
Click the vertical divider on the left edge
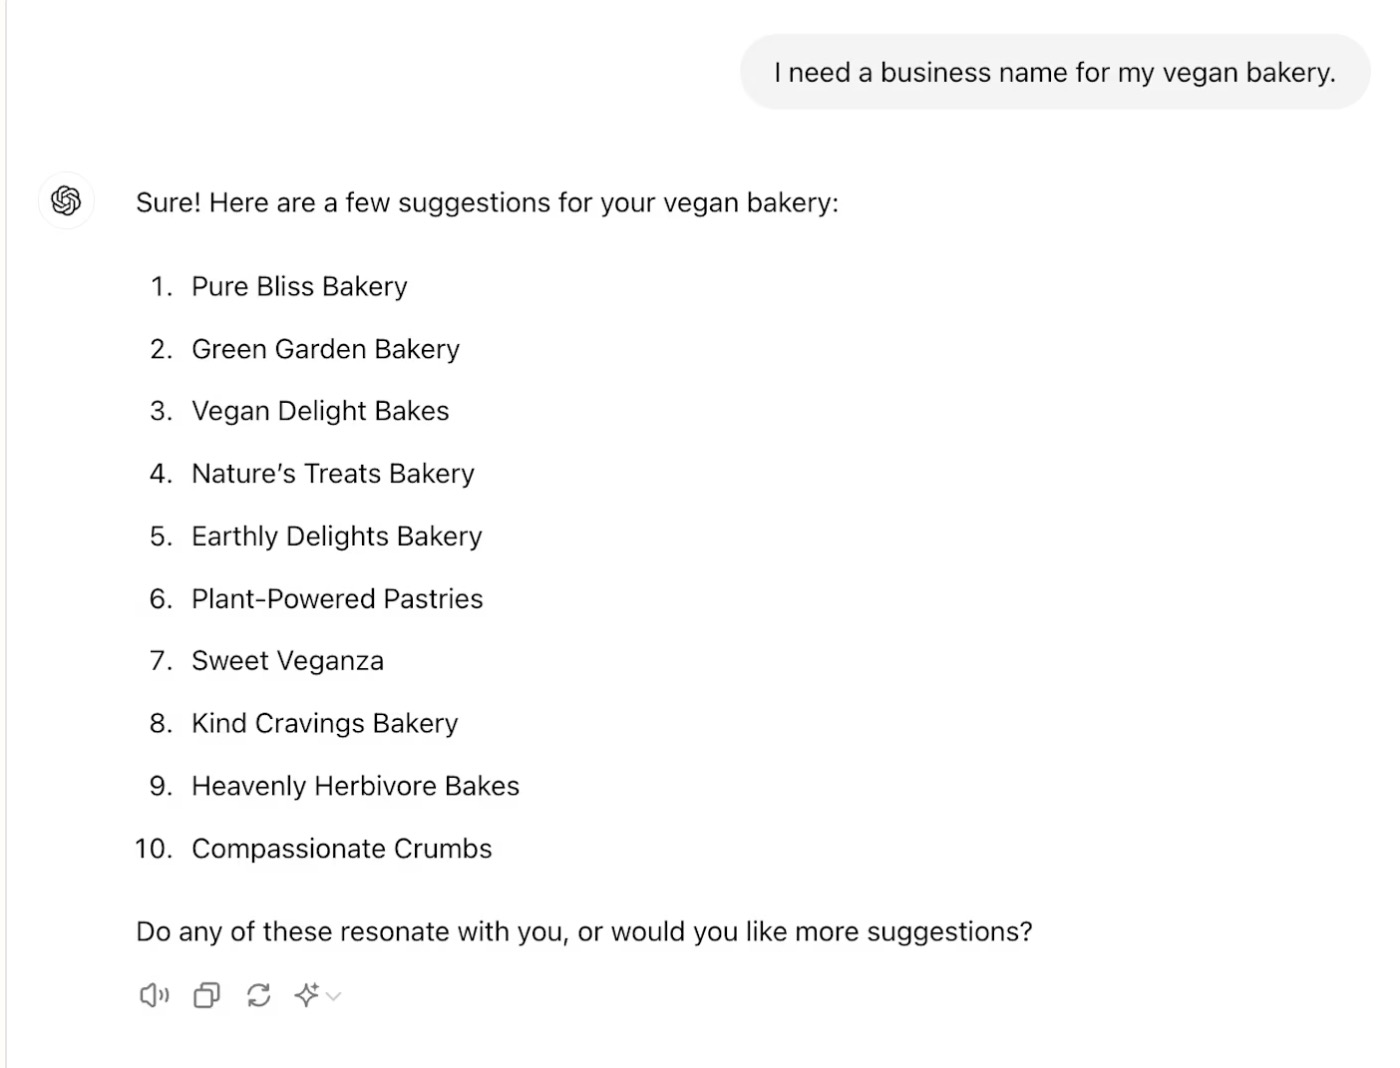6,534
